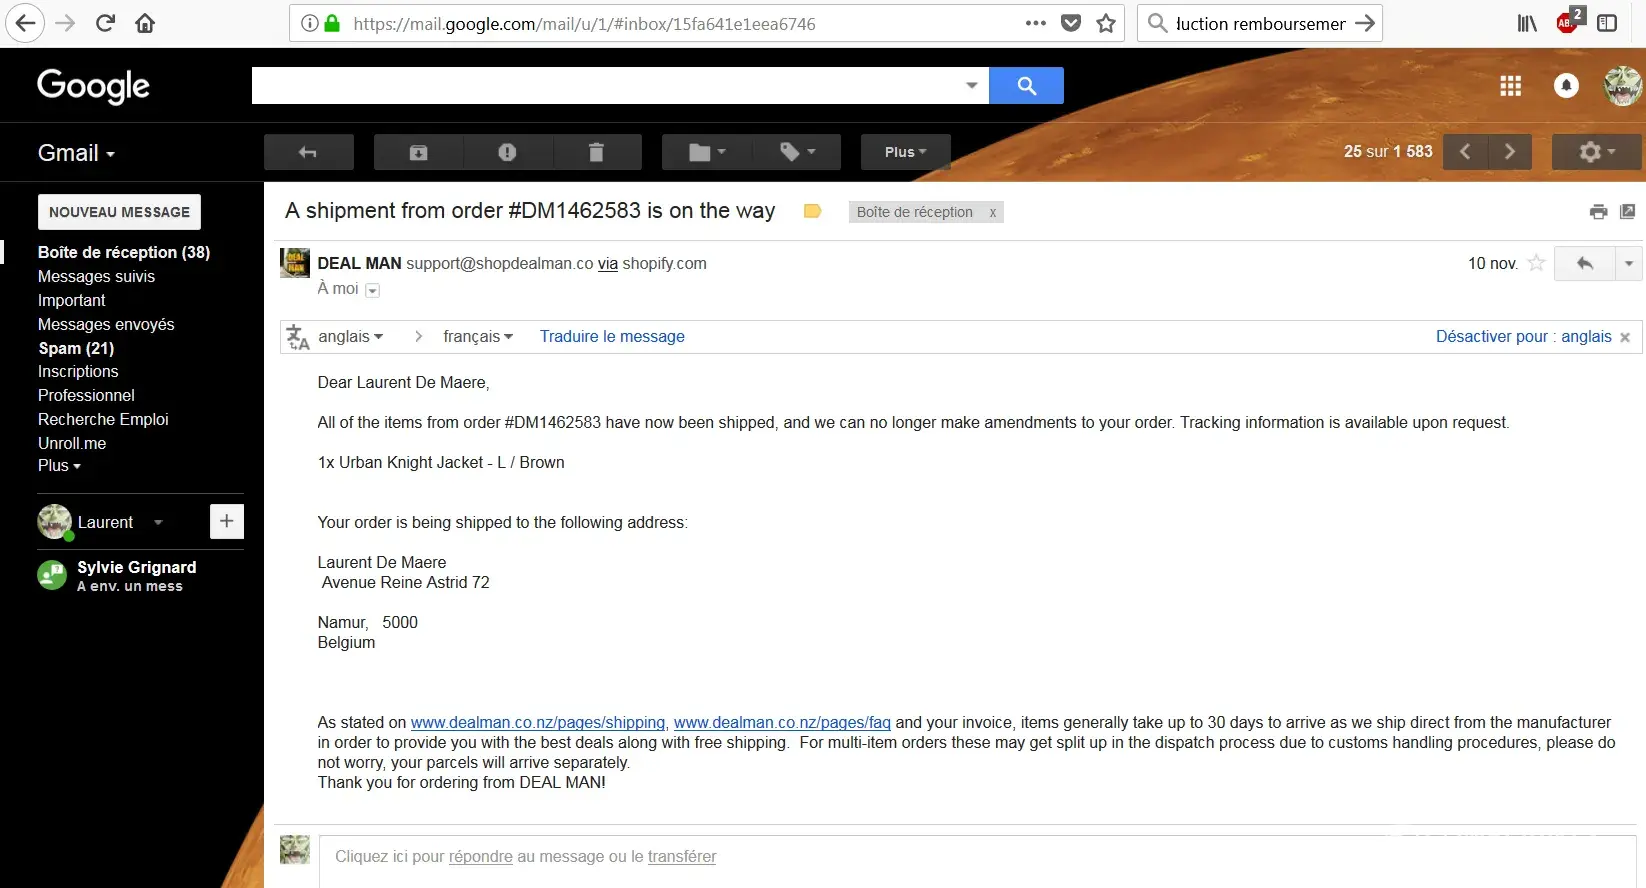This screenshot has height=888, width=1646.
Task: Open conversation in a new window
Action: (x=1628, y=211)
